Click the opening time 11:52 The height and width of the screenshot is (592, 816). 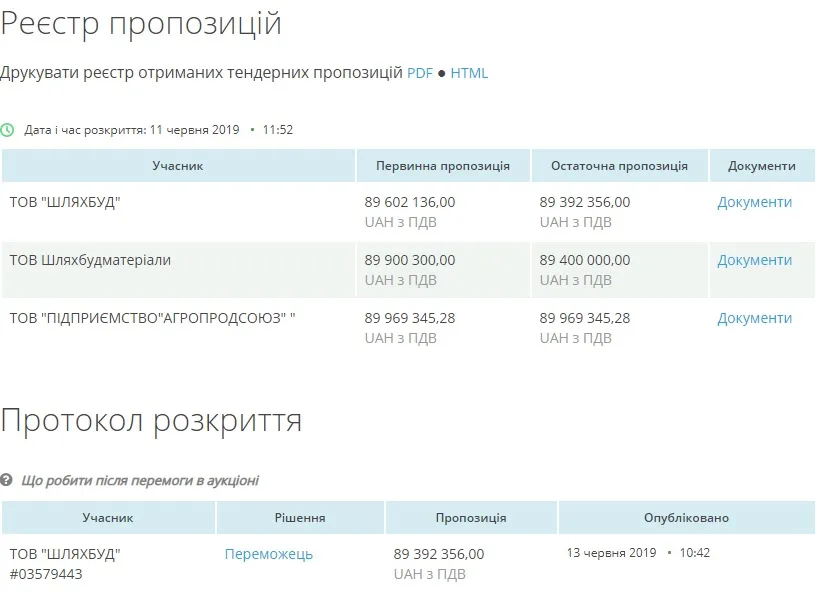click(278, 130)
